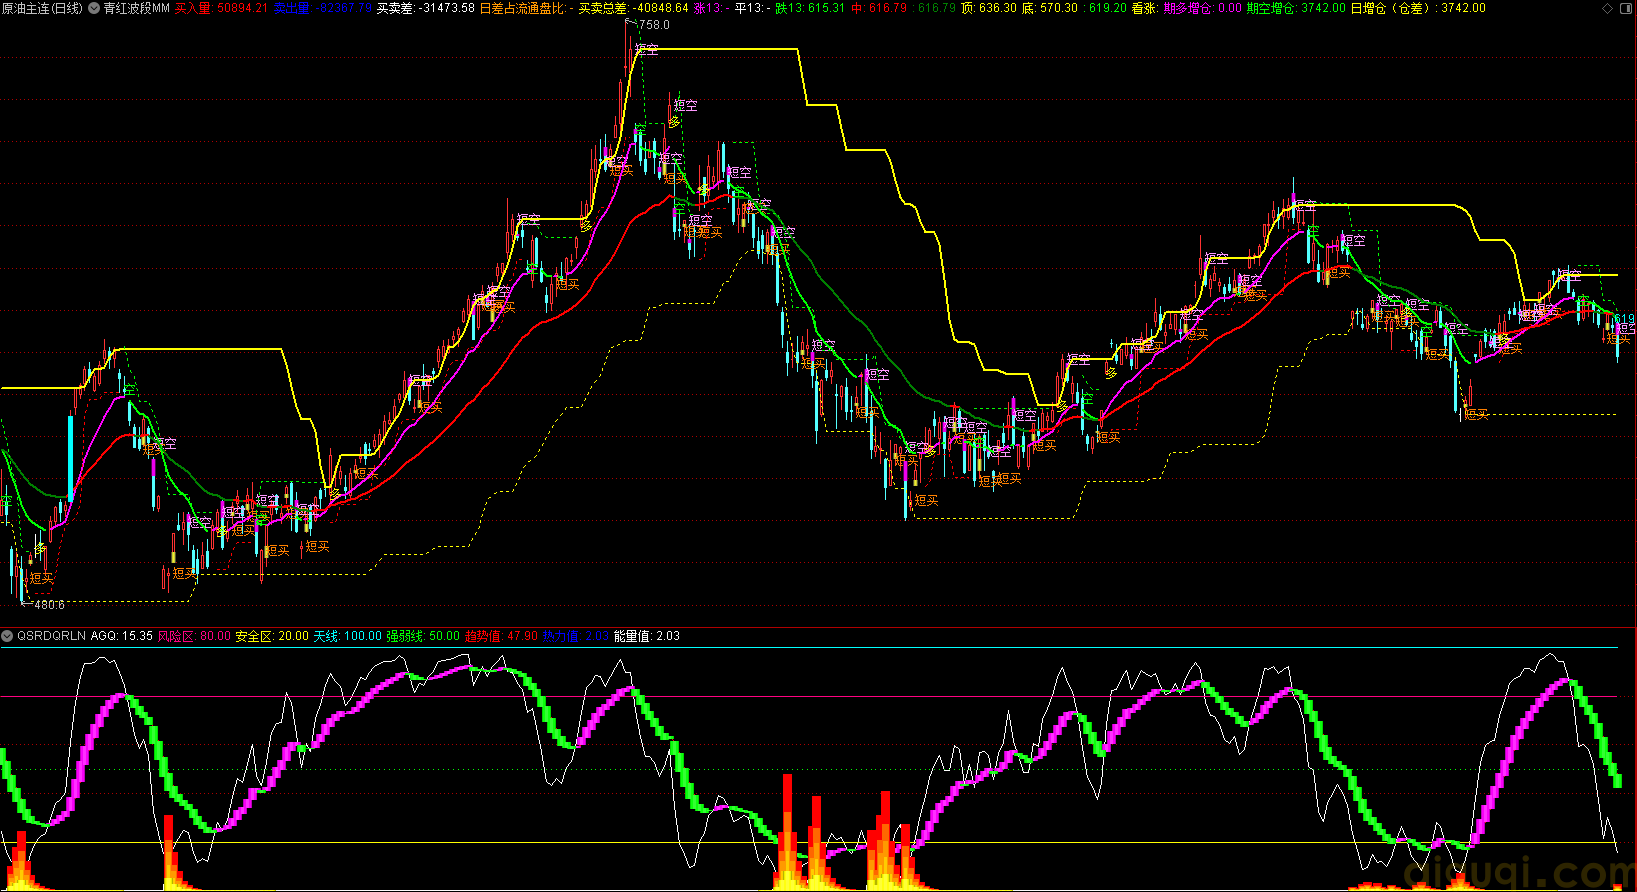Click the 看涨 label in header
Screen dimensions: 1637x892
[1144, 8]
